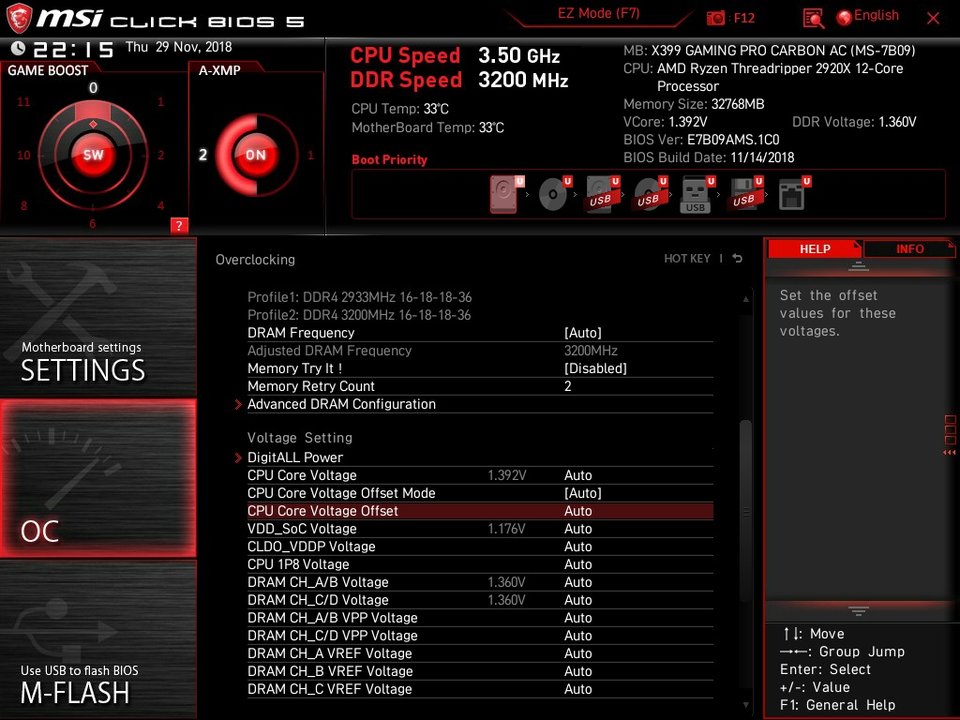Click the side panel triple-arrow expand handle
Viewport: 960px width, 720px height.
(x=949, y=452)
